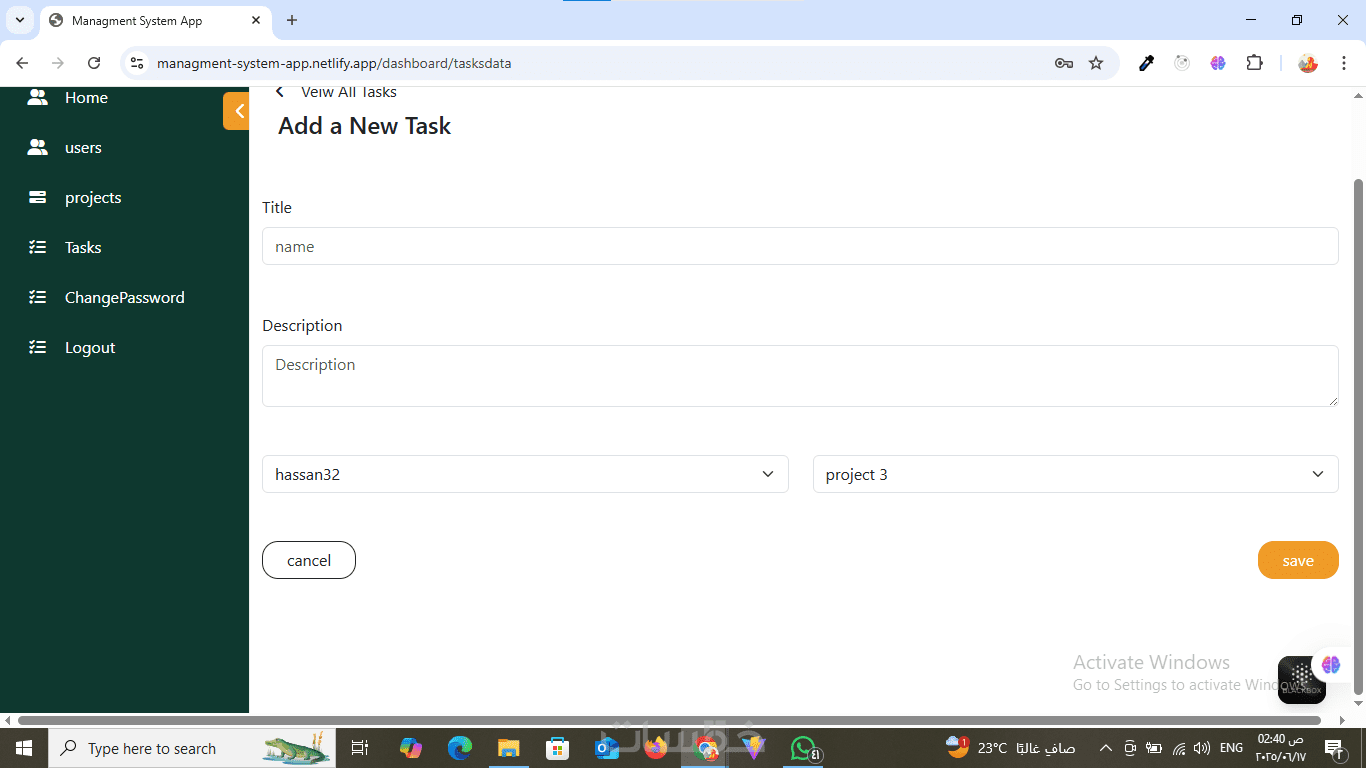Click the Home sidebar icon
Viewport: 1366px width, 768px height.
(x=37, y=97)
